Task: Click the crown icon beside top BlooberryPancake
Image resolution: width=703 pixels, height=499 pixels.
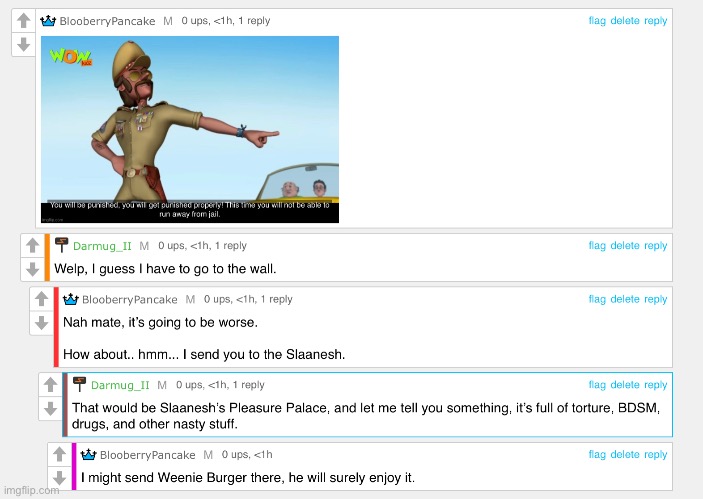Action: tap(48, 21)
